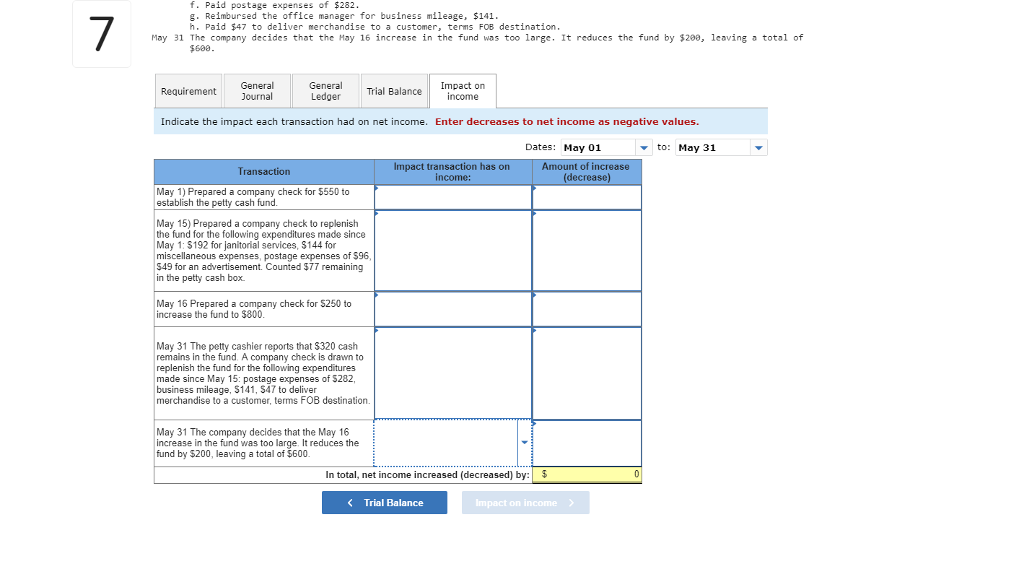Click the amount cell for the May 15 replenishment row
The image size is (1024, 577).
click(586, 250)
